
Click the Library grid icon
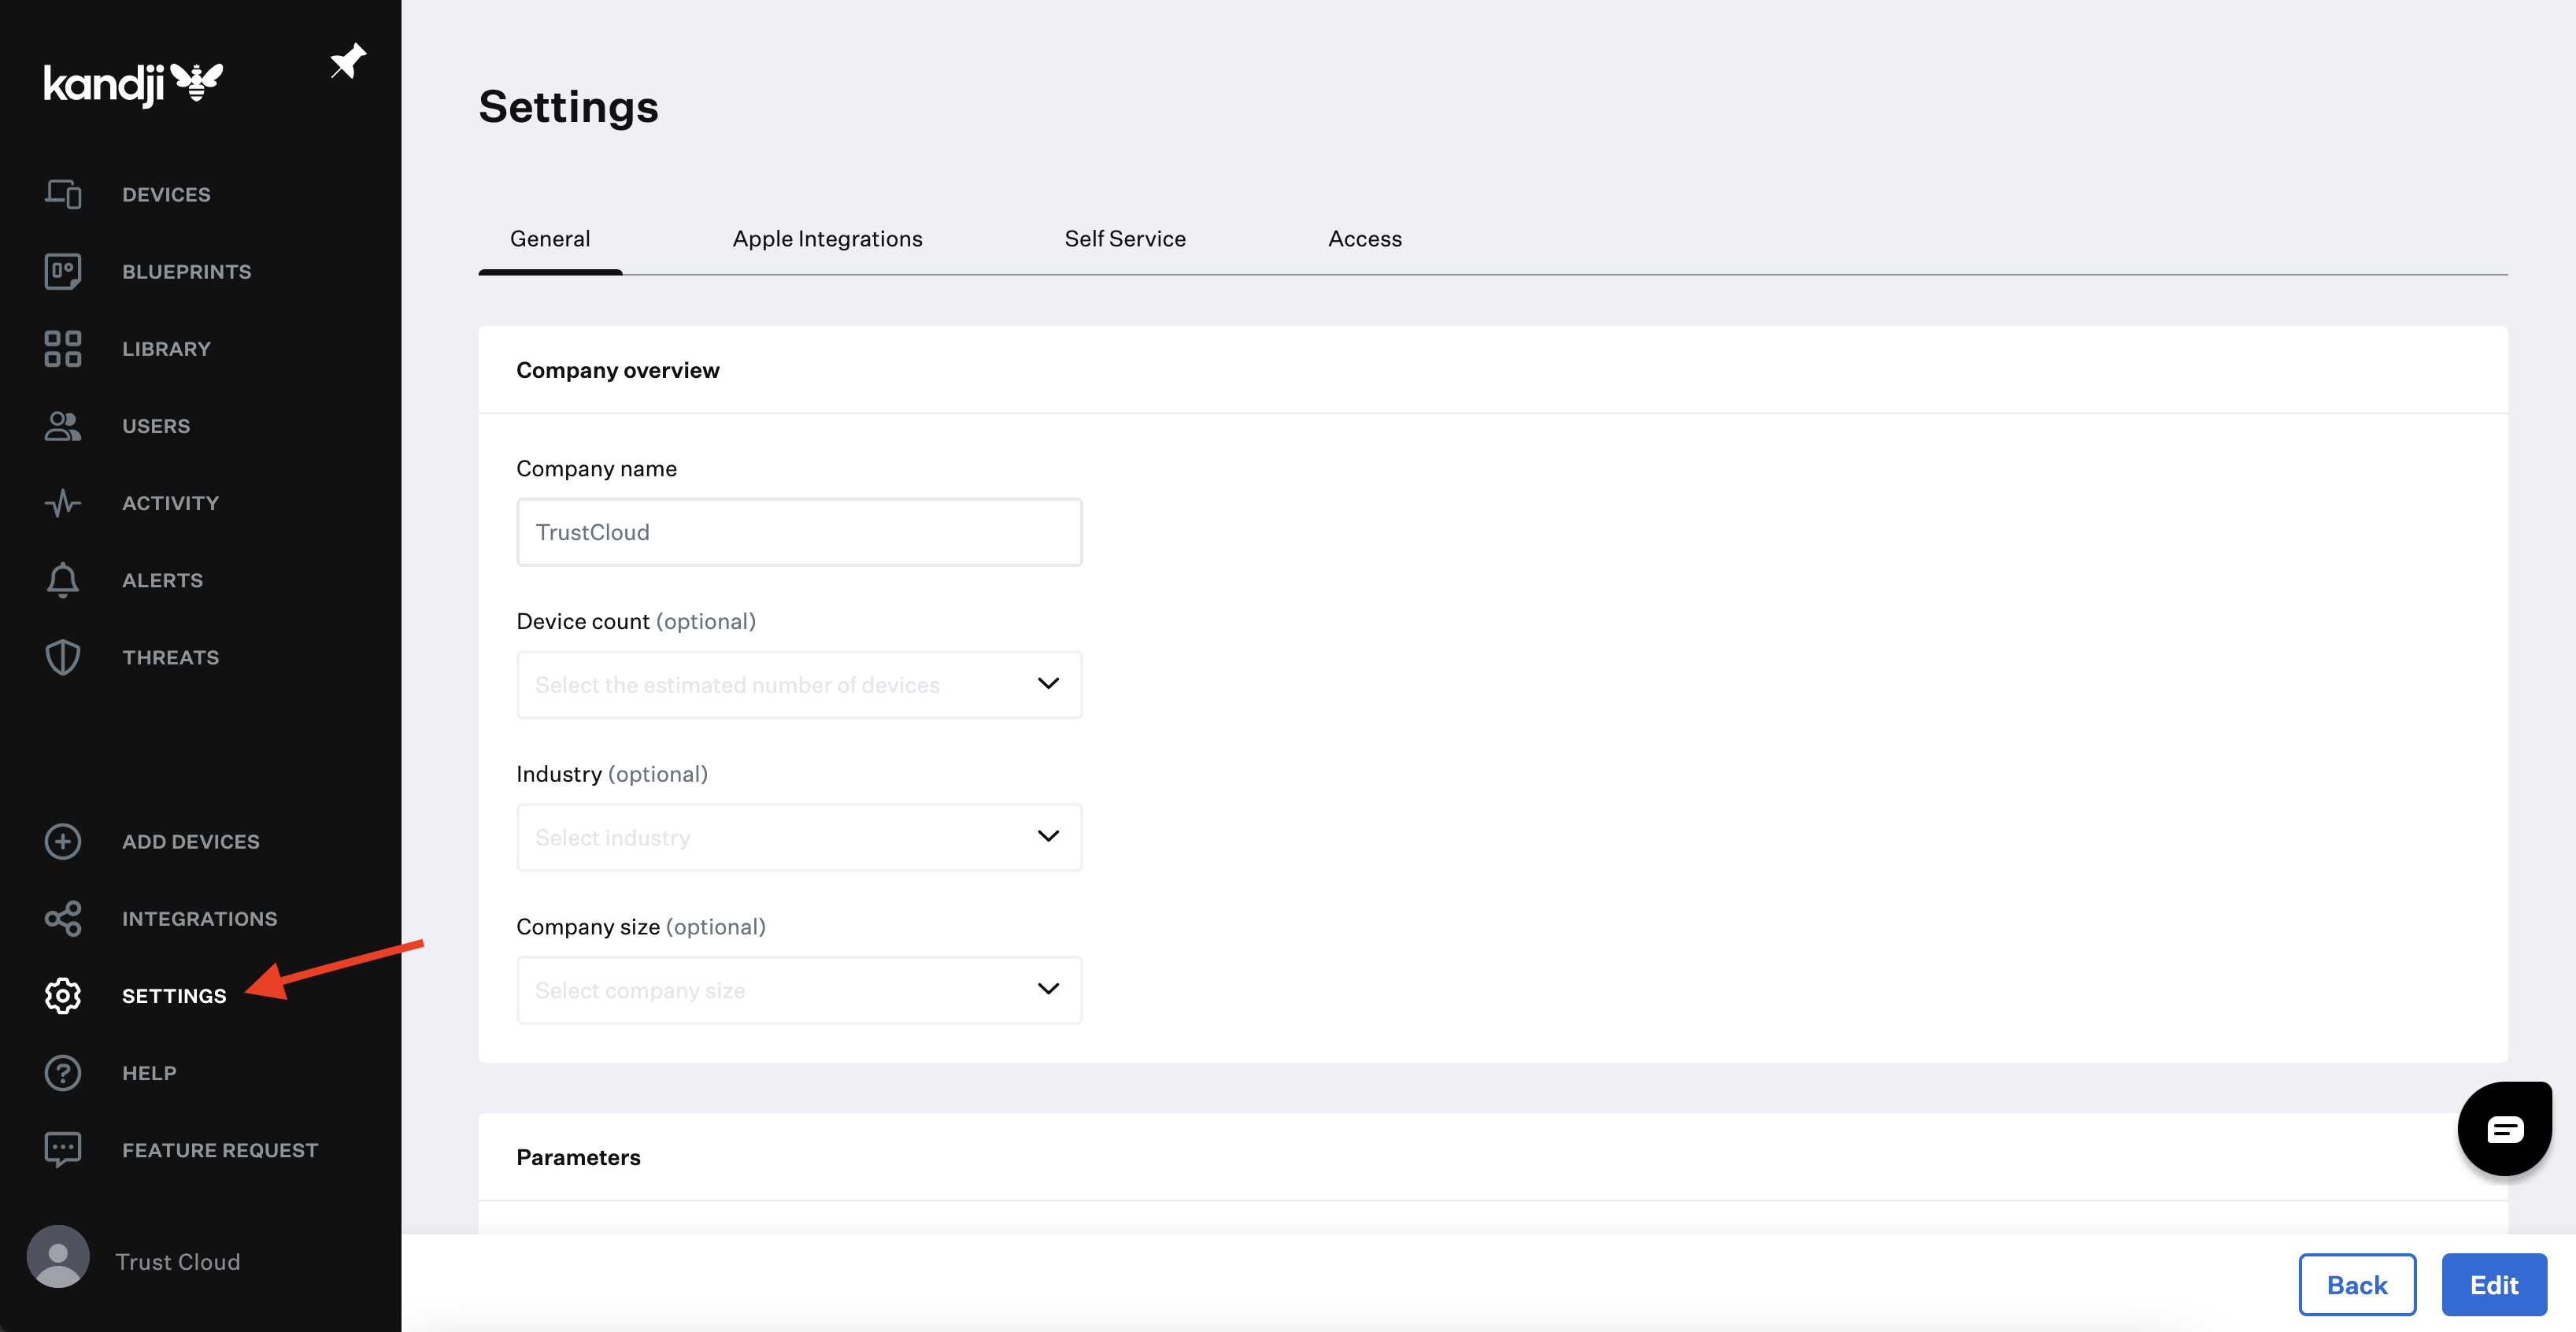click(62, 348)
